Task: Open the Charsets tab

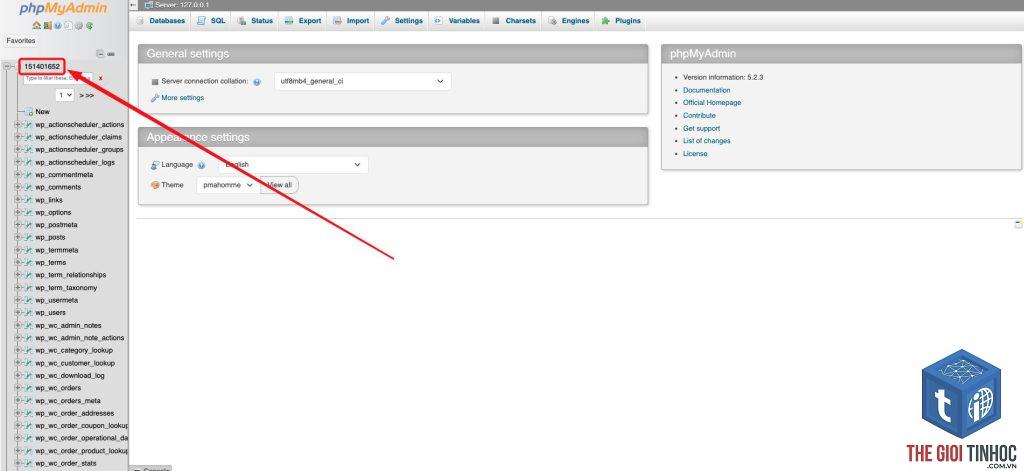Action: 514,21
